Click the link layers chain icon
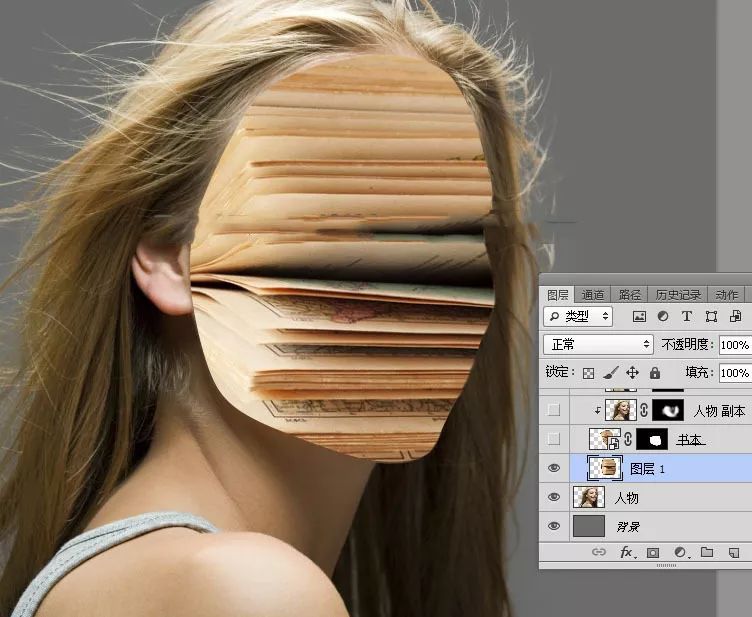Image resolution: width=752 pixels, height=617 pixels. (599, 552)
